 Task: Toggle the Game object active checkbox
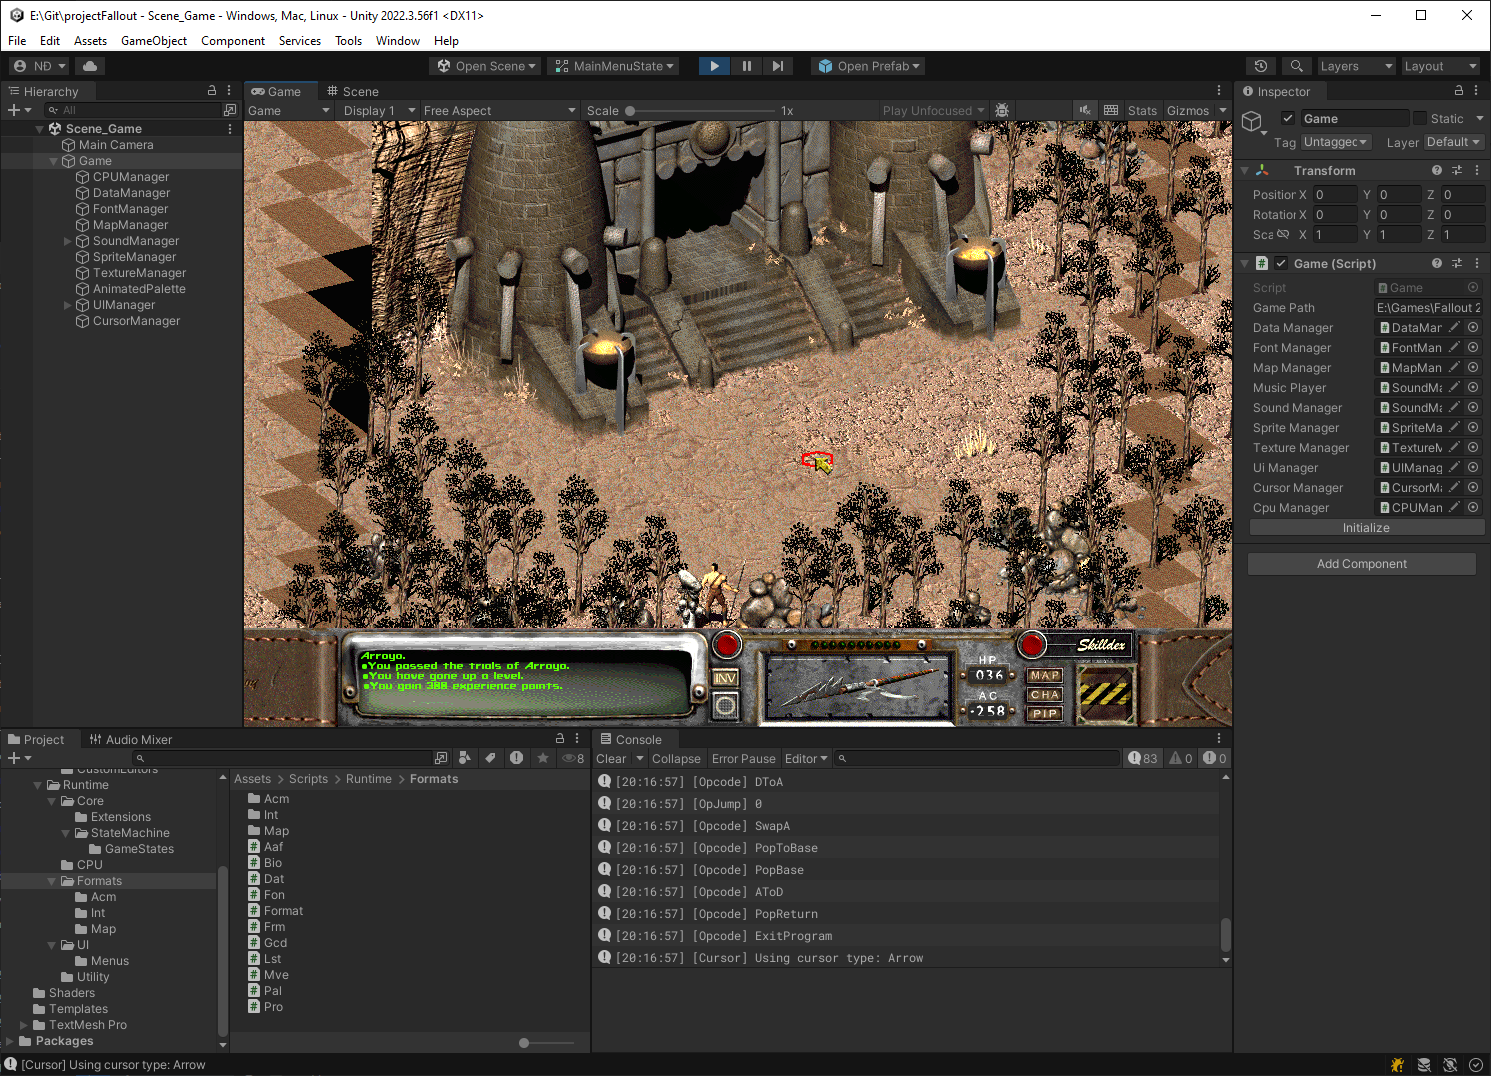pyautogui.click(x=1288, y=118)
